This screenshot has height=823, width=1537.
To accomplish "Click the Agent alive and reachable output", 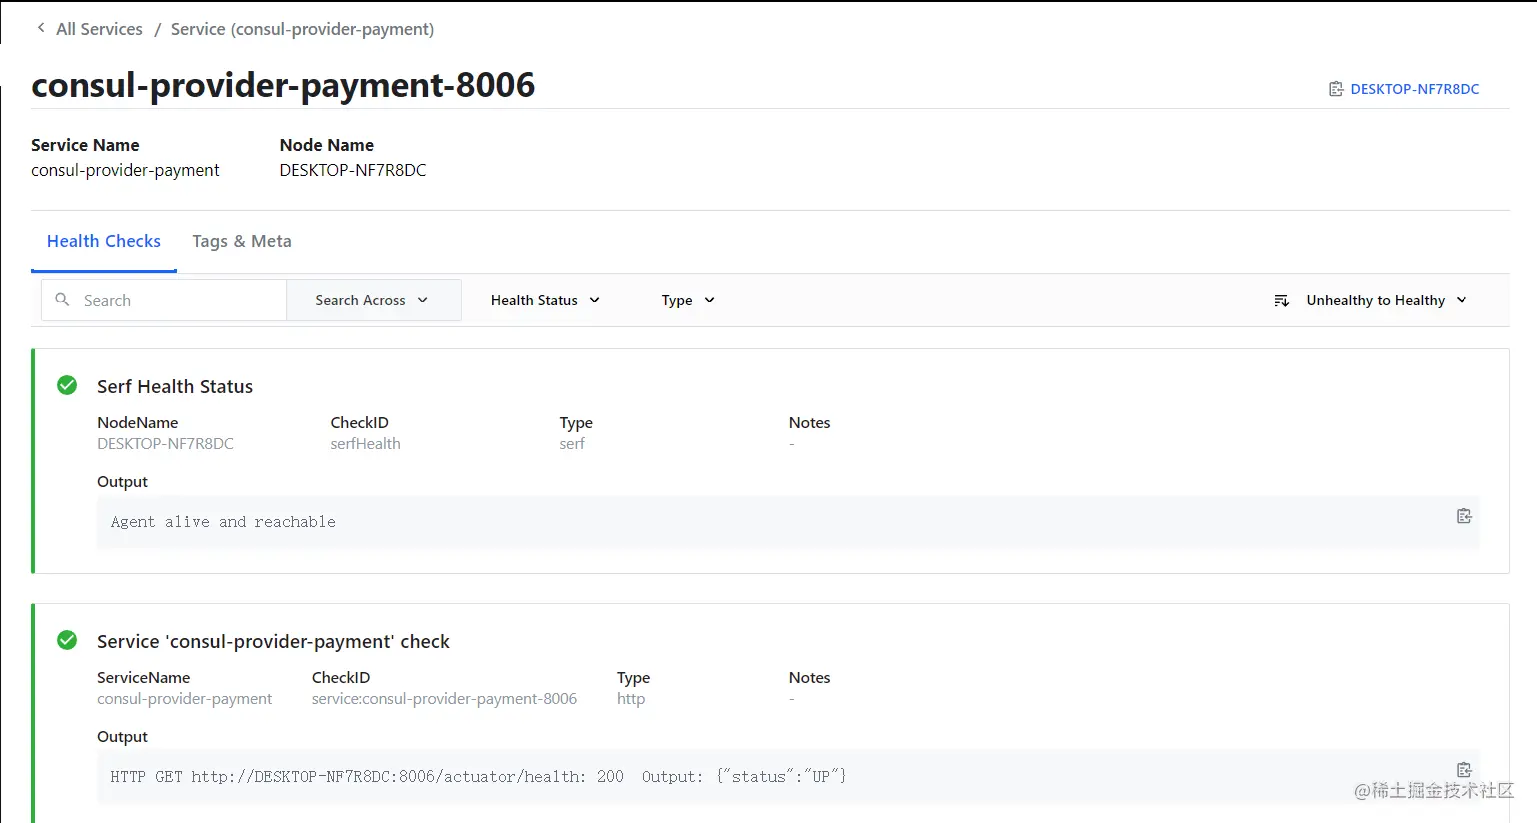I will [x=223, y=522].
